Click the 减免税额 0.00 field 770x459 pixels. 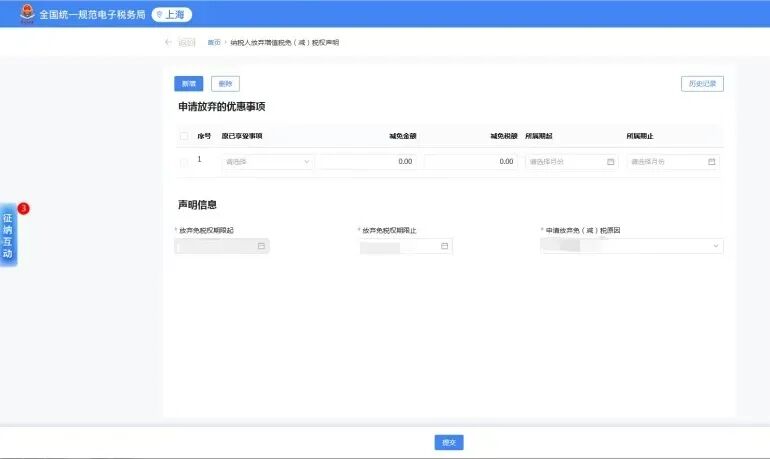471,162
